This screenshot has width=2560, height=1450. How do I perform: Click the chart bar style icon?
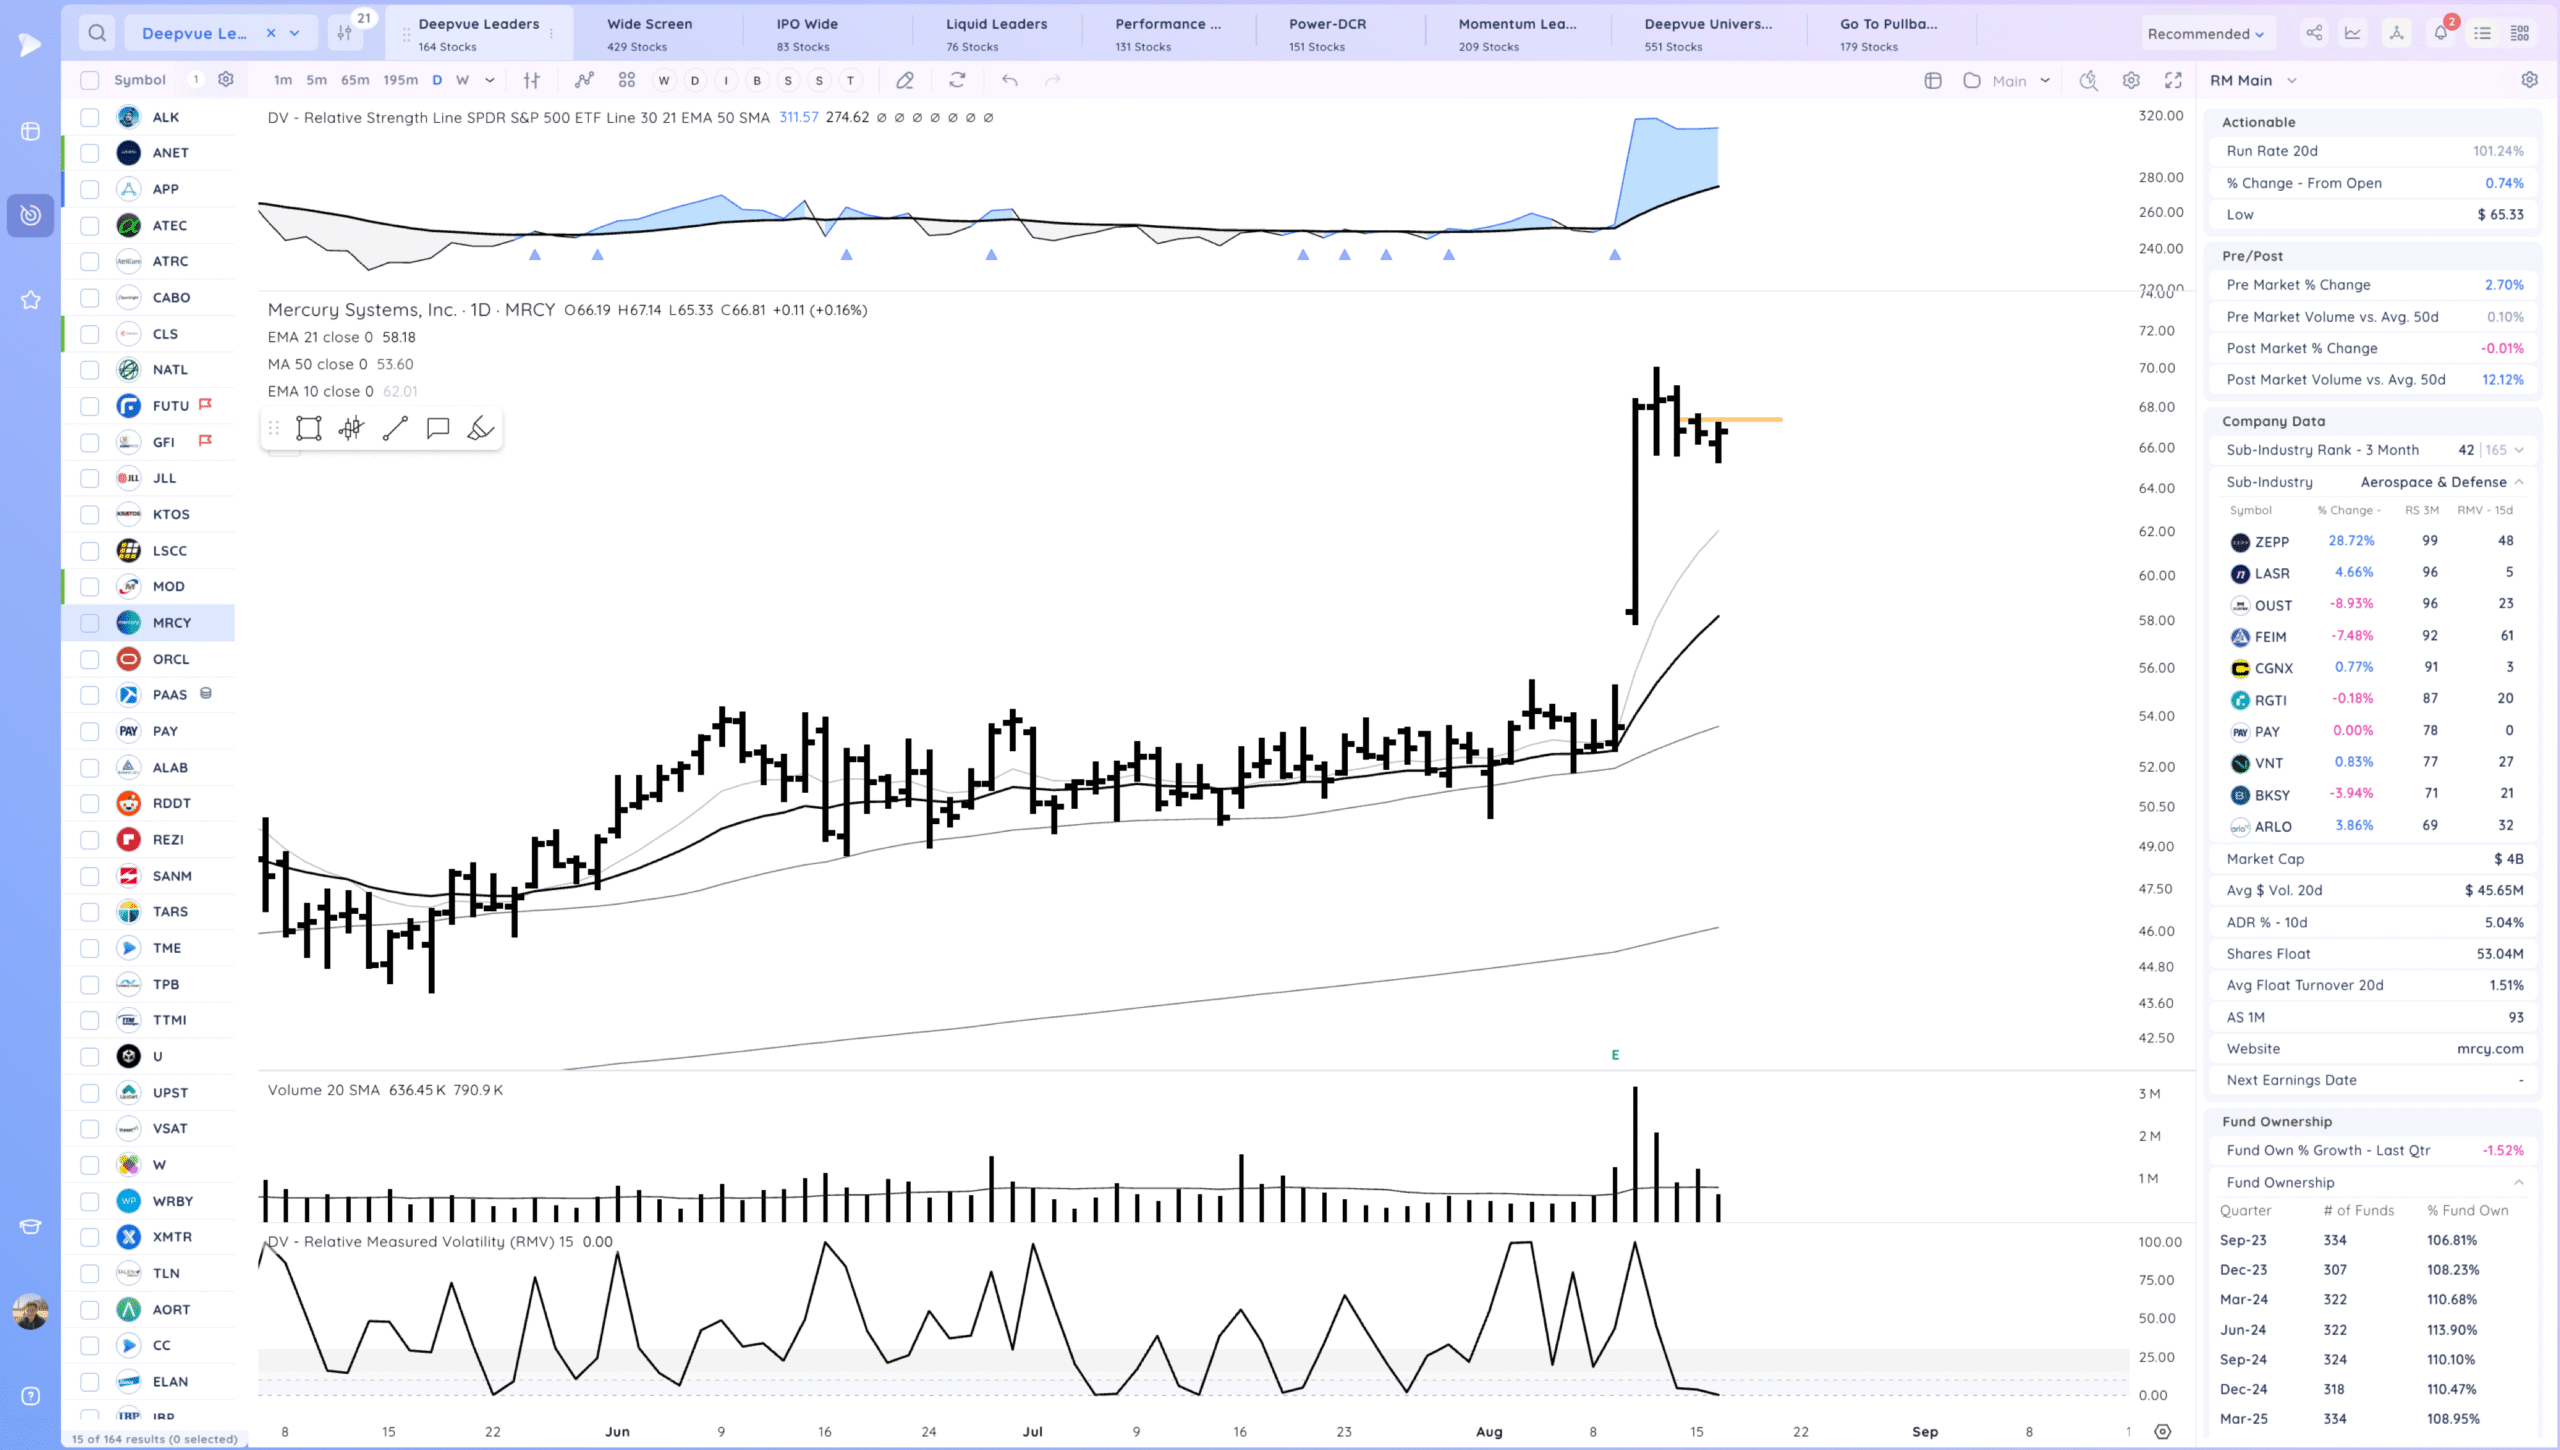coord(532,80)
